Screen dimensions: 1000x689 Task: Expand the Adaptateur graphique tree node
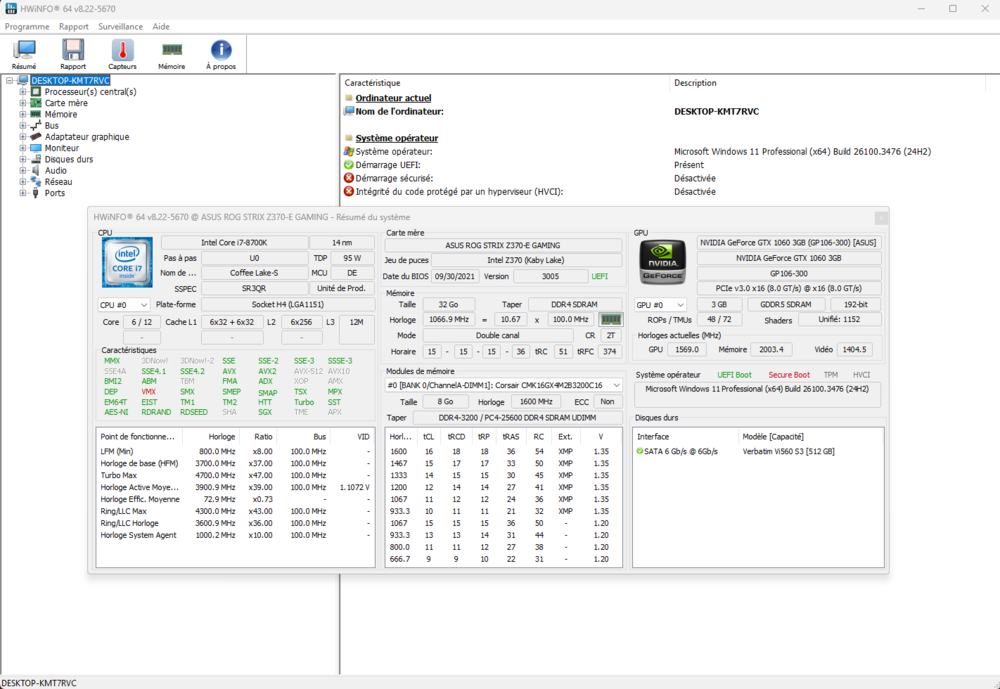tap(22, 137)
